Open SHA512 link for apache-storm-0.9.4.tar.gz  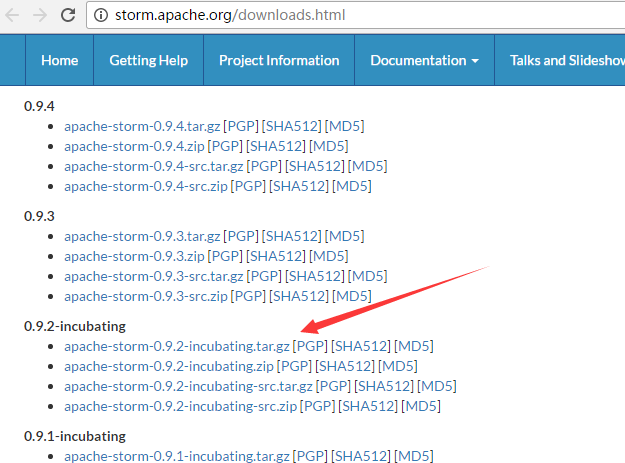pyautogui.click(x=291, y=126)
